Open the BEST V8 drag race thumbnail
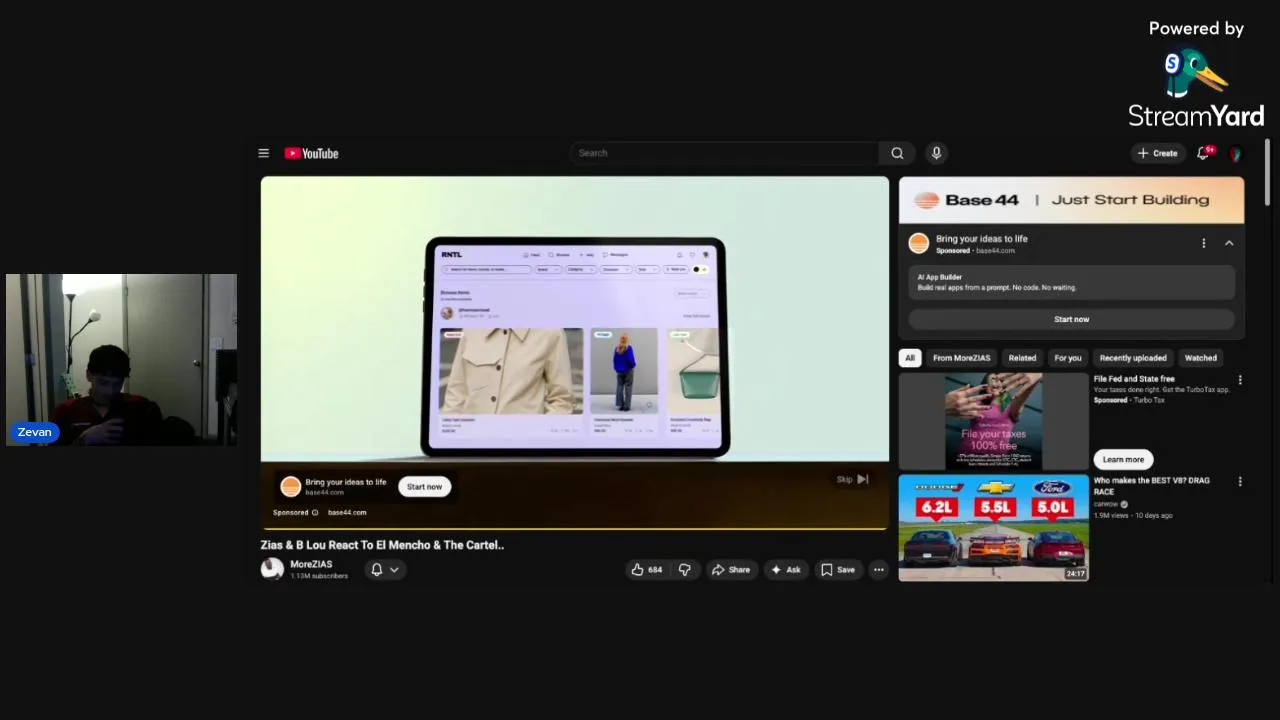This screenshot has height=720, width=1280. (993, 527)
